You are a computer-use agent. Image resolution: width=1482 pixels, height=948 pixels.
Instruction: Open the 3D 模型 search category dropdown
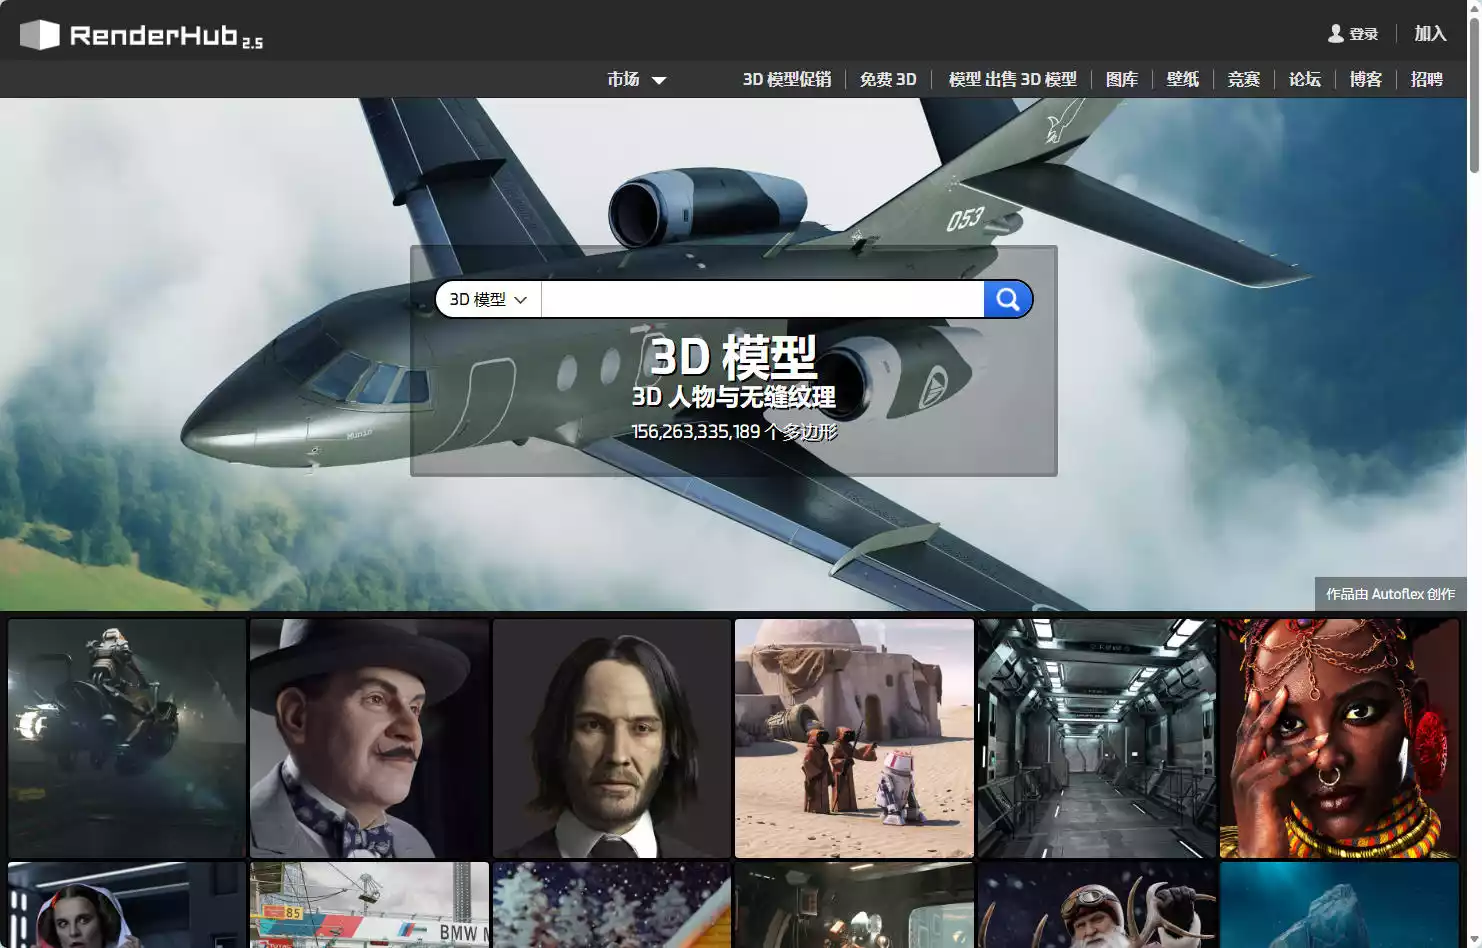pos(488,299)
